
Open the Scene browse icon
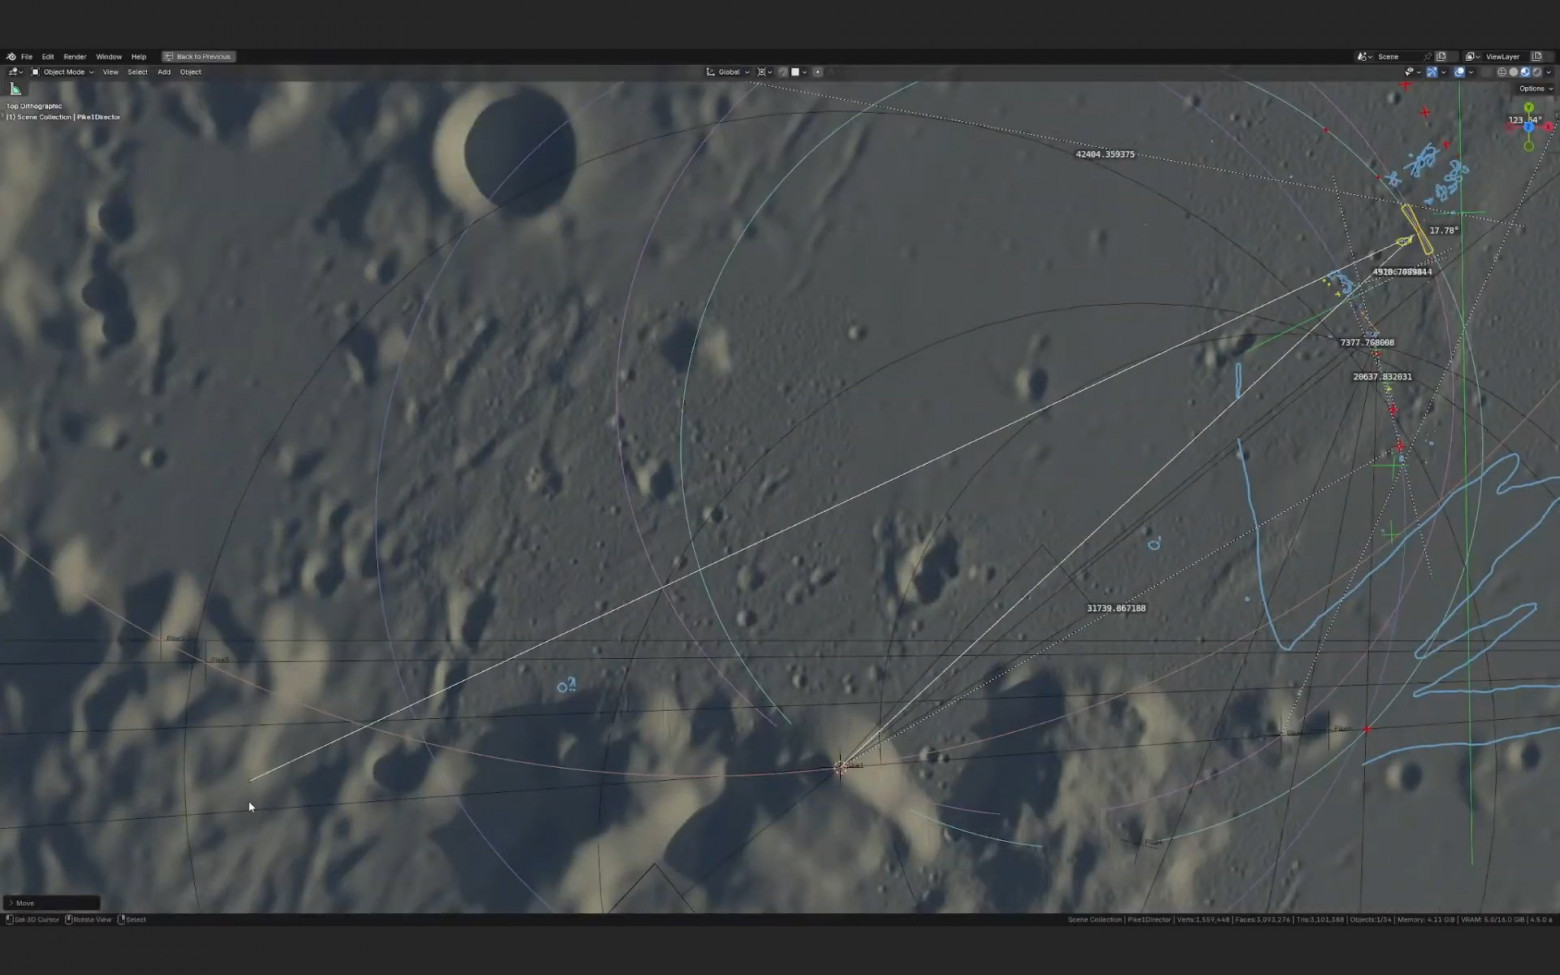tap(1363, 57)
